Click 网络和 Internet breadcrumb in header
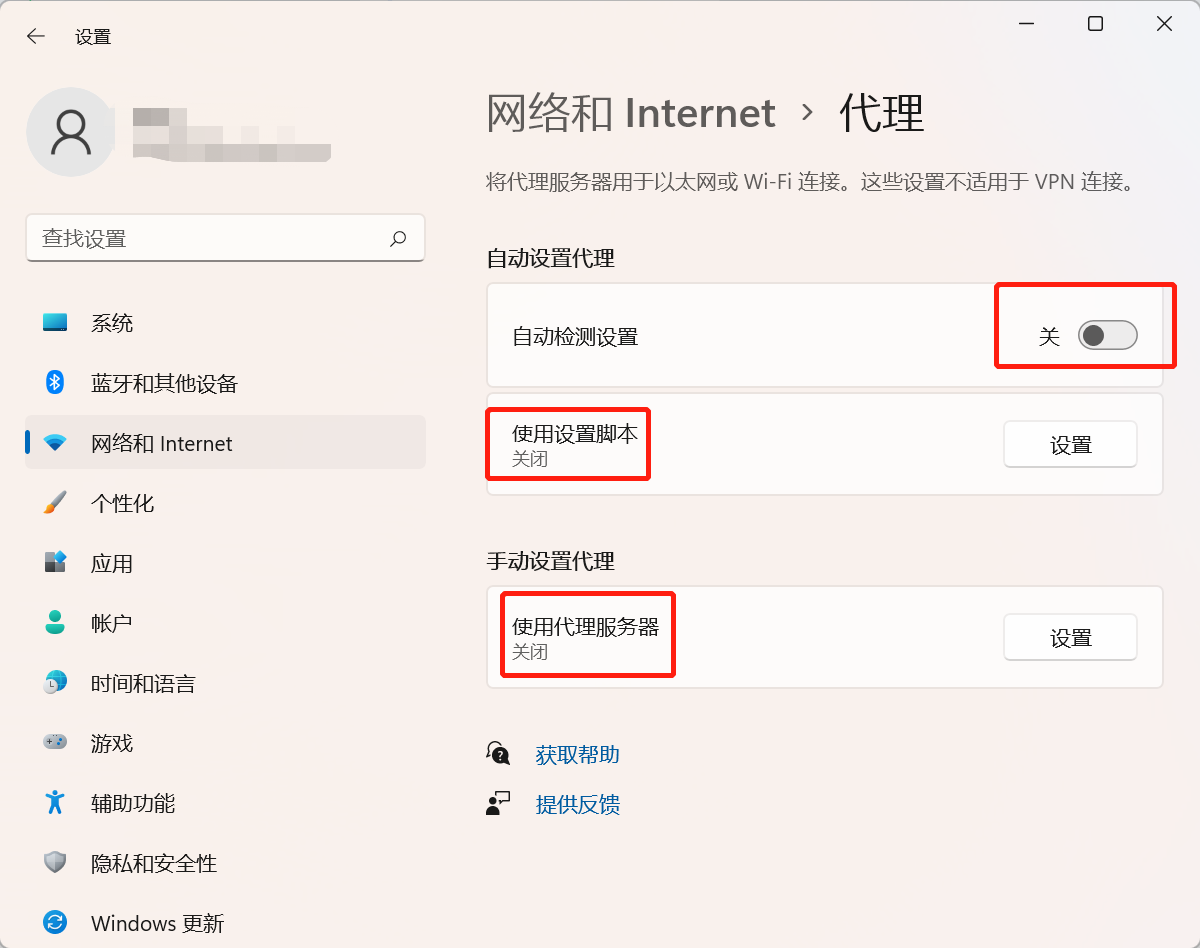1200x948 pixels. click(x=631, y=113)
